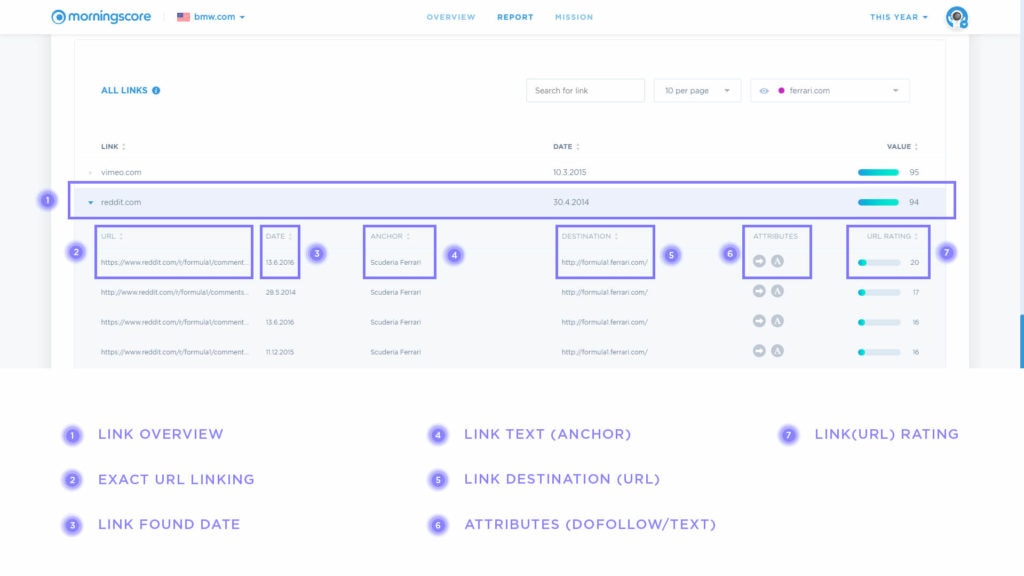1024x576 pixels.
Task: Click dofollow arrow icon in row rated 20
Action: (759, 261)
